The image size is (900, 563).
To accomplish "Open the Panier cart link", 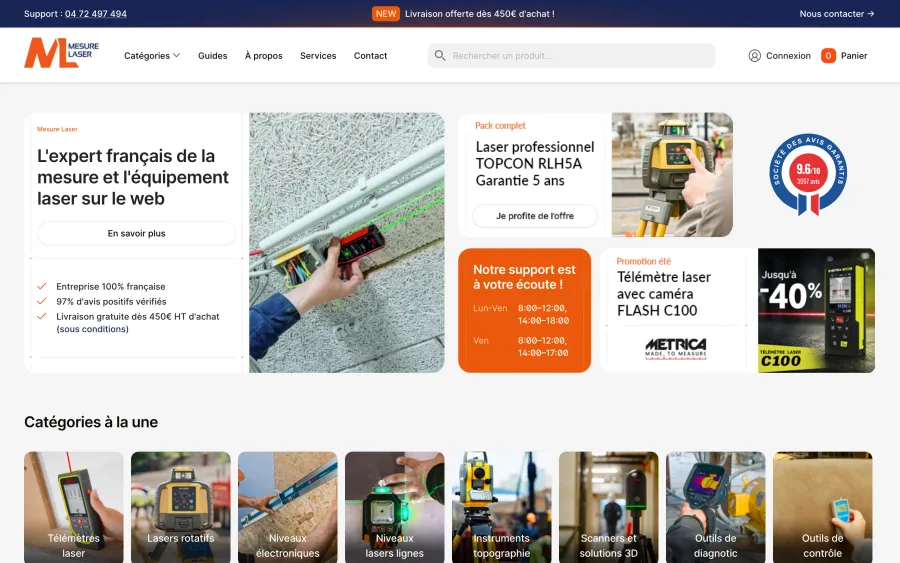I will click(x=854, y=56).
